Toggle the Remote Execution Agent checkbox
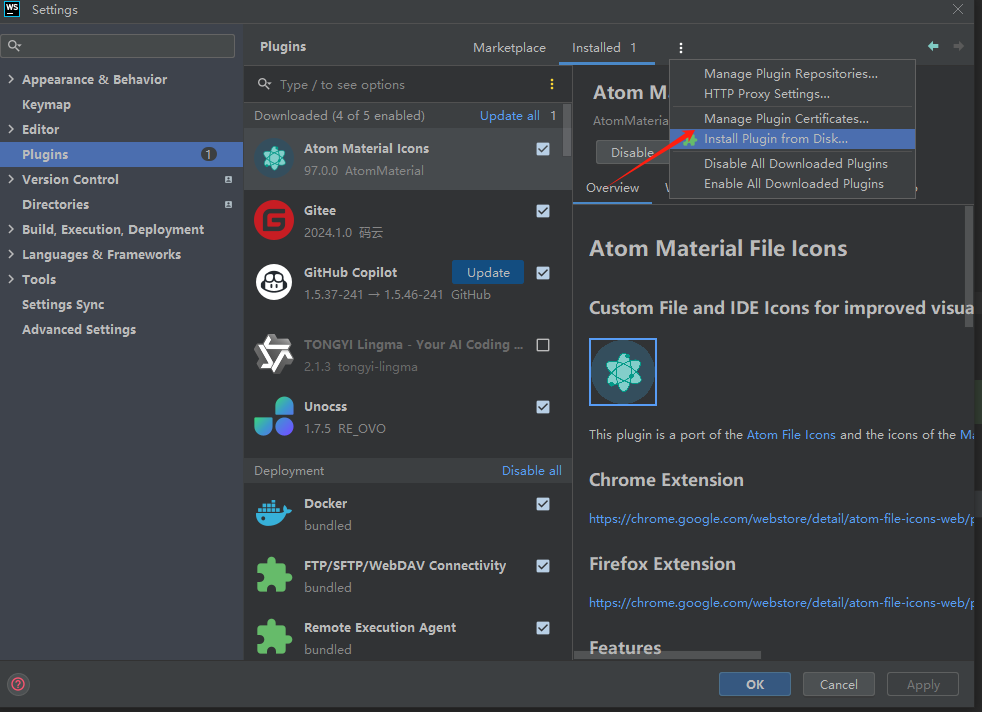 543,628
